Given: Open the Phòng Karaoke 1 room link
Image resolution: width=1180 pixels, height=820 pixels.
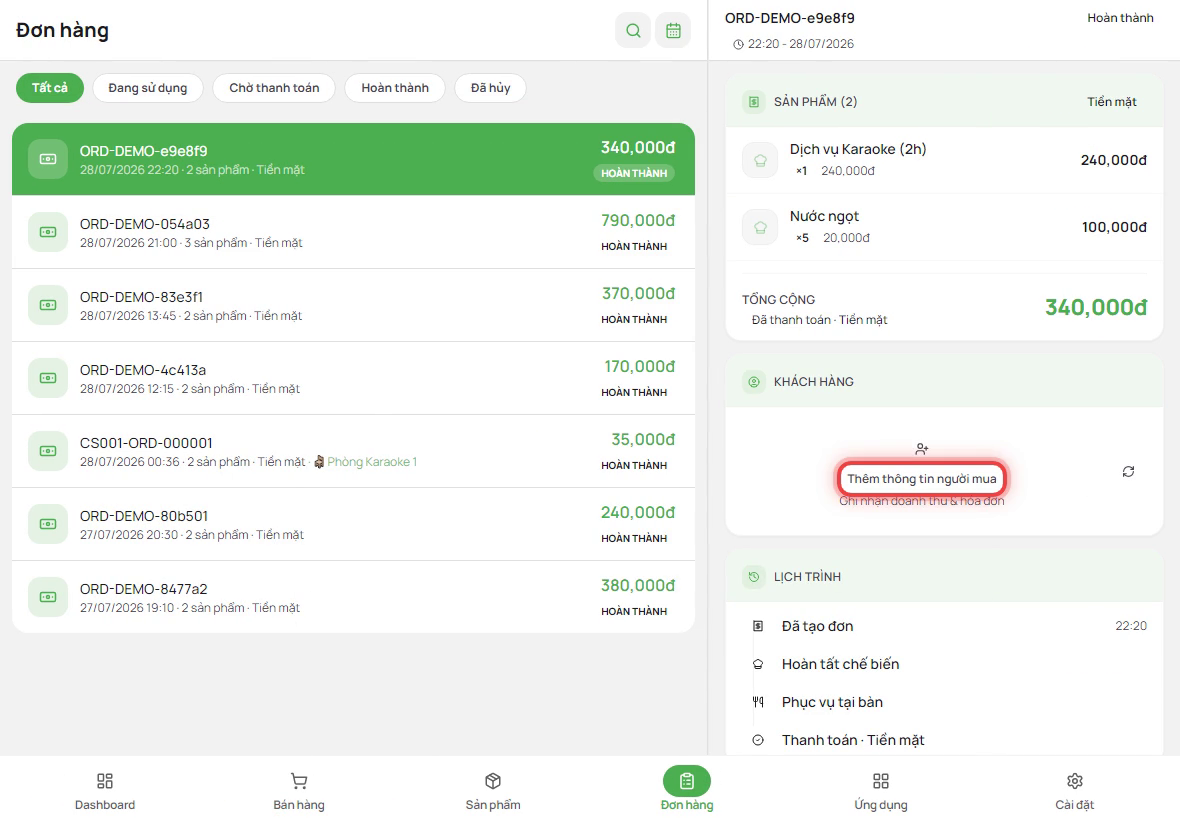Looking at the screenshot, I should point(366,462).
